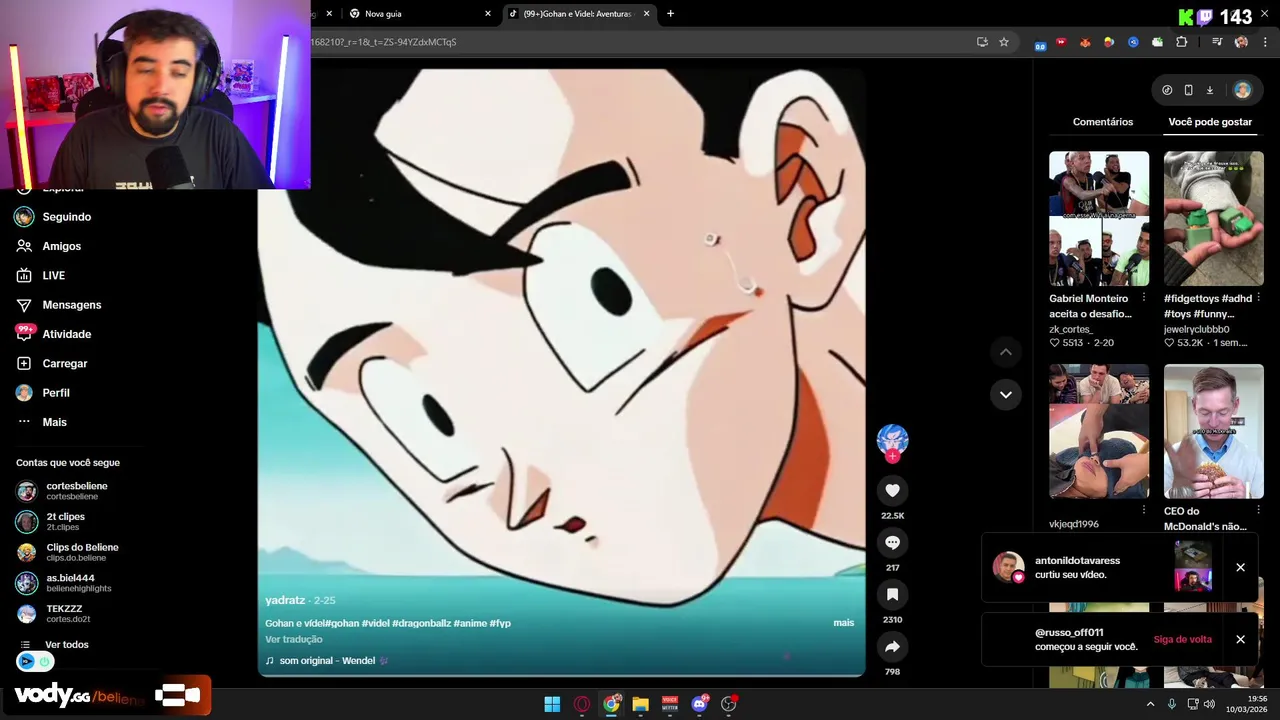Open the MetaMask fox extension icon
The width and height of the screenshot is (1280, 720).
click(x=1085, y=42)
